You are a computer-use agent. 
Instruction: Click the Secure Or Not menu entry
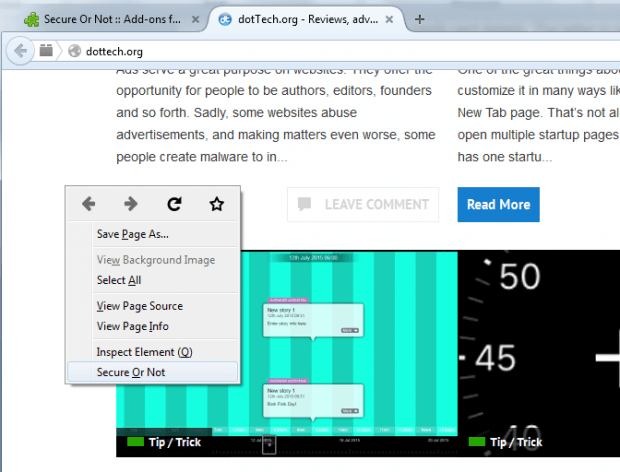[153, 372]
